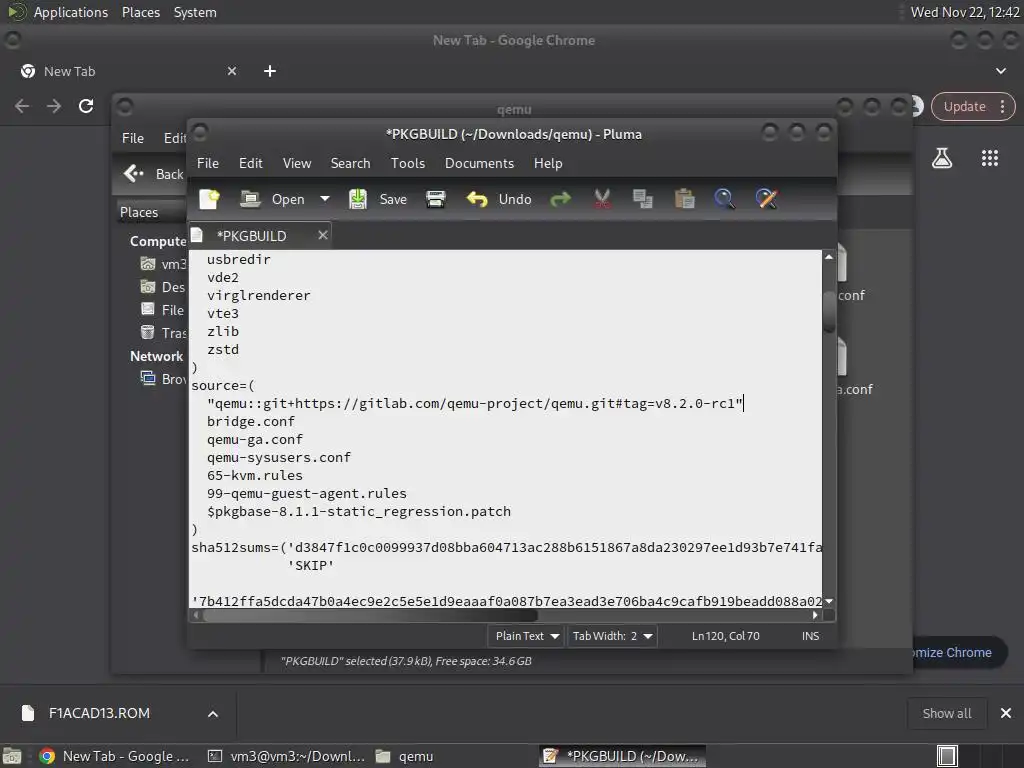1024x768 pixels.
Task: Open Pluma's Documents menu
Action: tap(479, 163)
